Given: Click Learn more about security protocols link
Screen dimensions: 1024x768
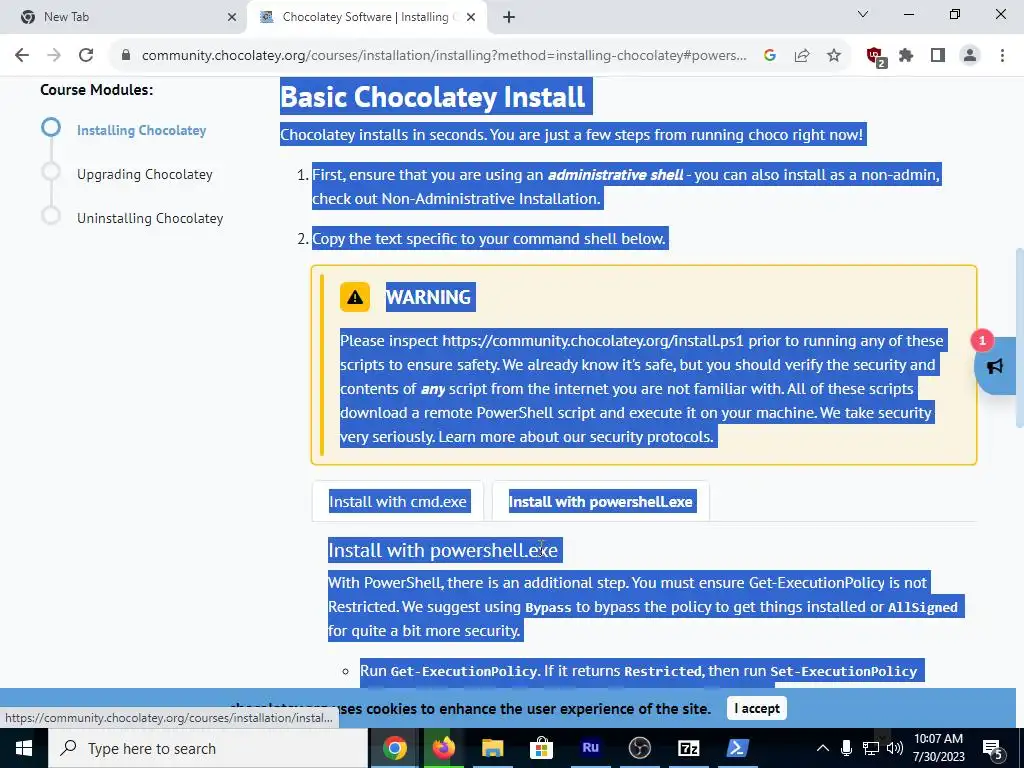Looking at the screenshot, I should point(575,437).
